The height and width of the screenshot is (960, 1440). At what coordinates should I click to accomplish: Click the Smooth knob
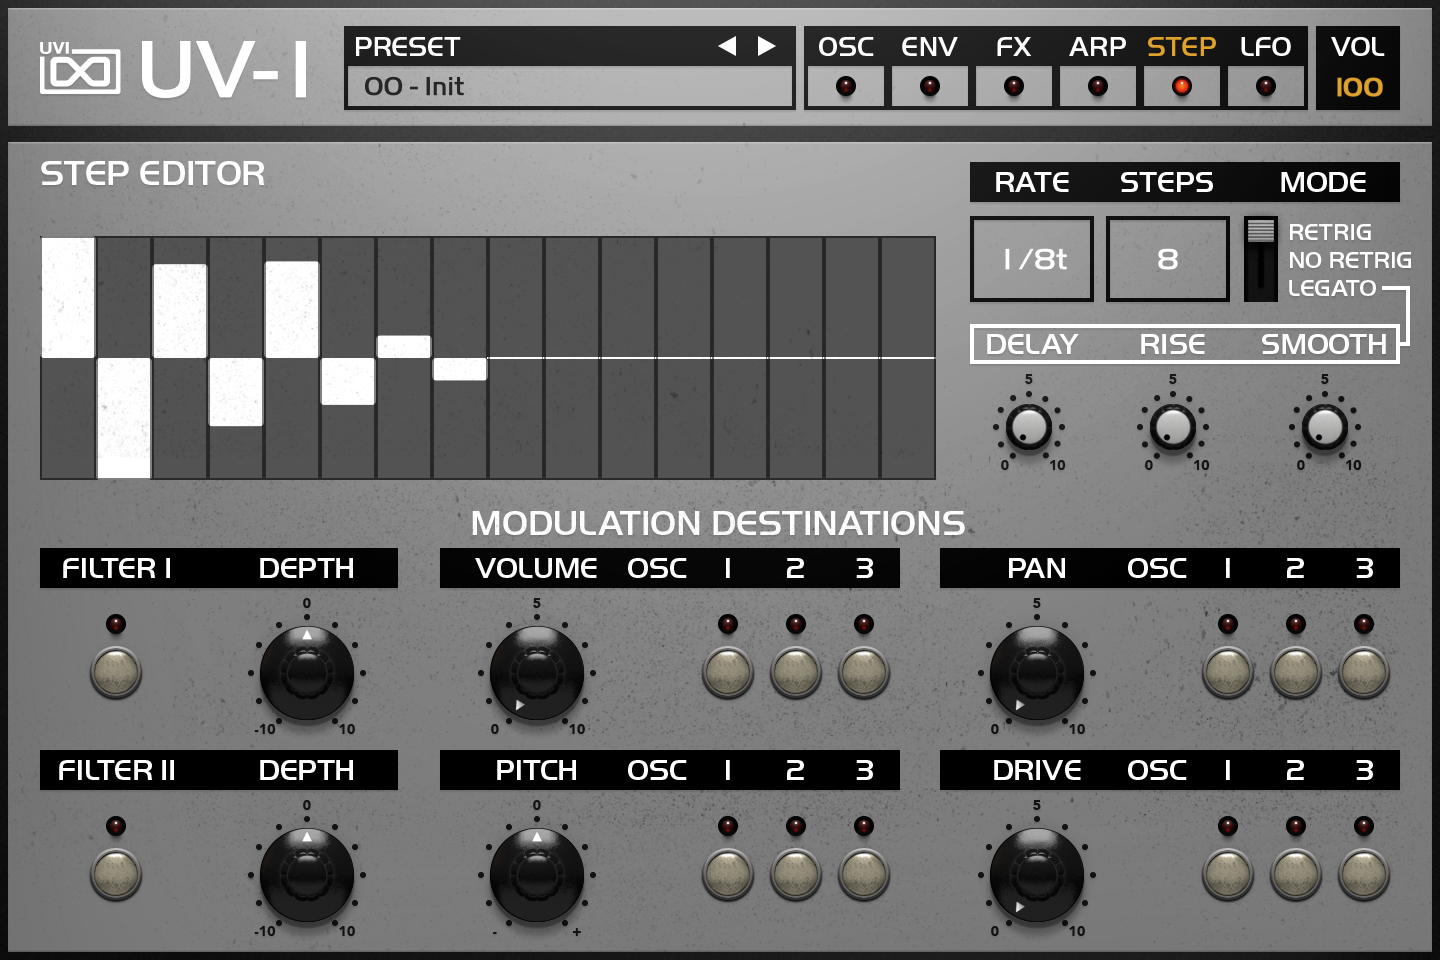1325,428
